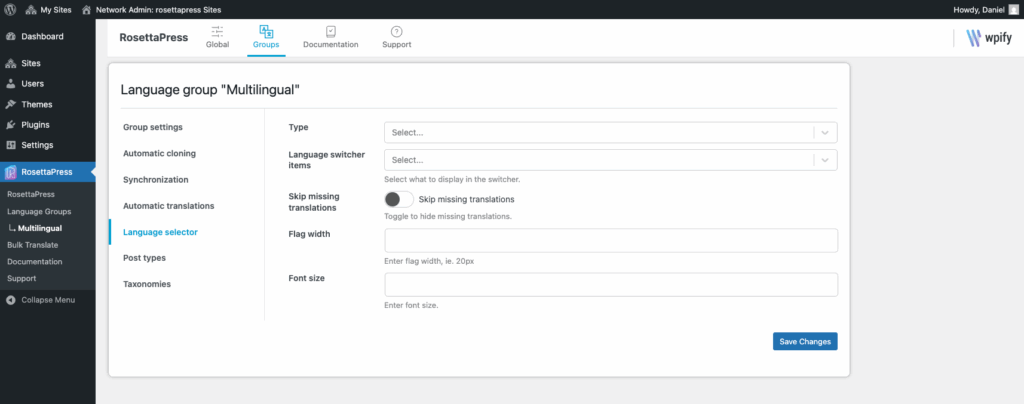Image resolution: width=1024 pixels, height=404 pixels.
Task: Focus the Flag width input field
Action: click(611, 240)
